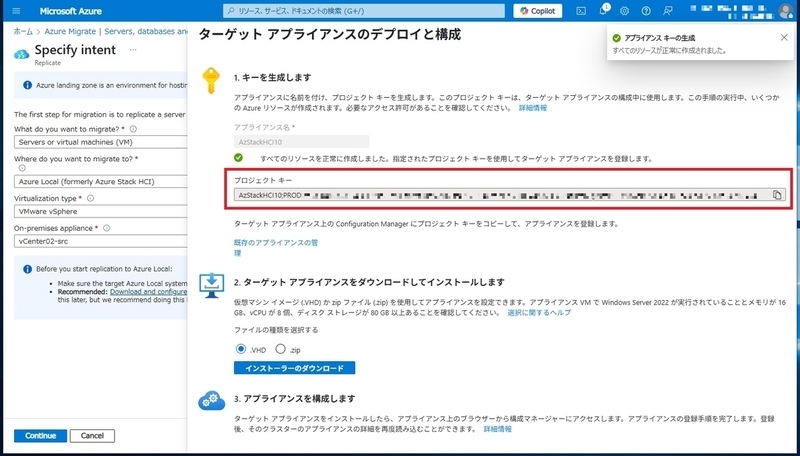
Task: Click the AzStackHCI10 appliance name field
Action: pos(302,142)
